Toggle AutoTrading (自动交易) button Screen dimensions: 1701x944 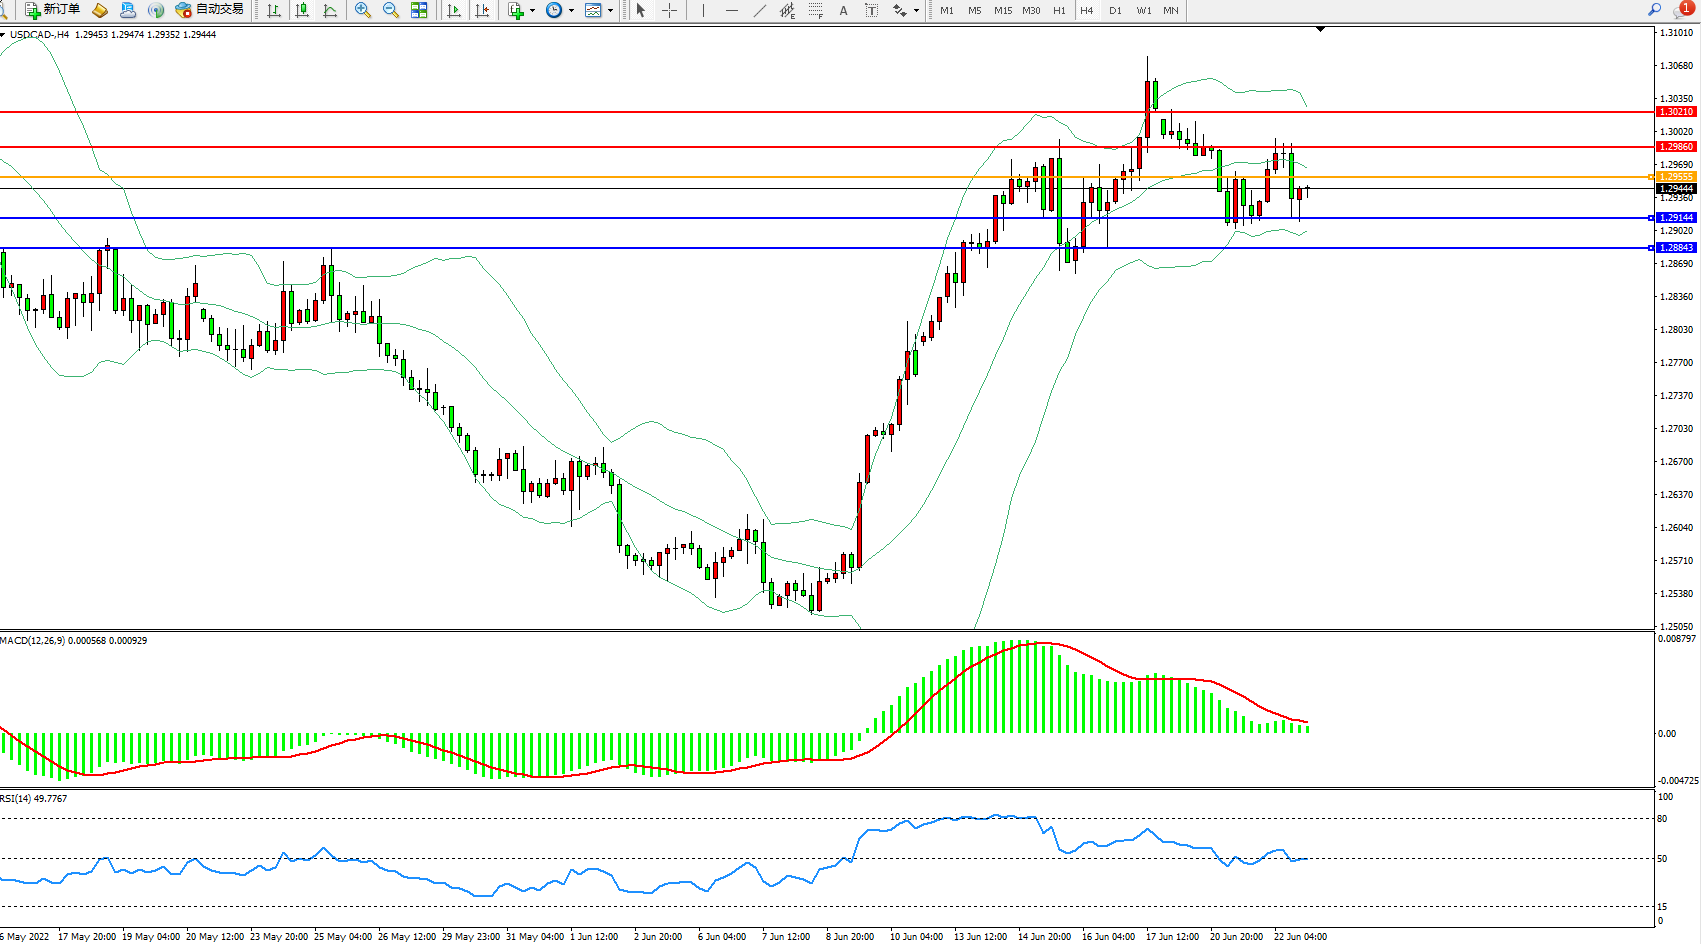point(209,10)
